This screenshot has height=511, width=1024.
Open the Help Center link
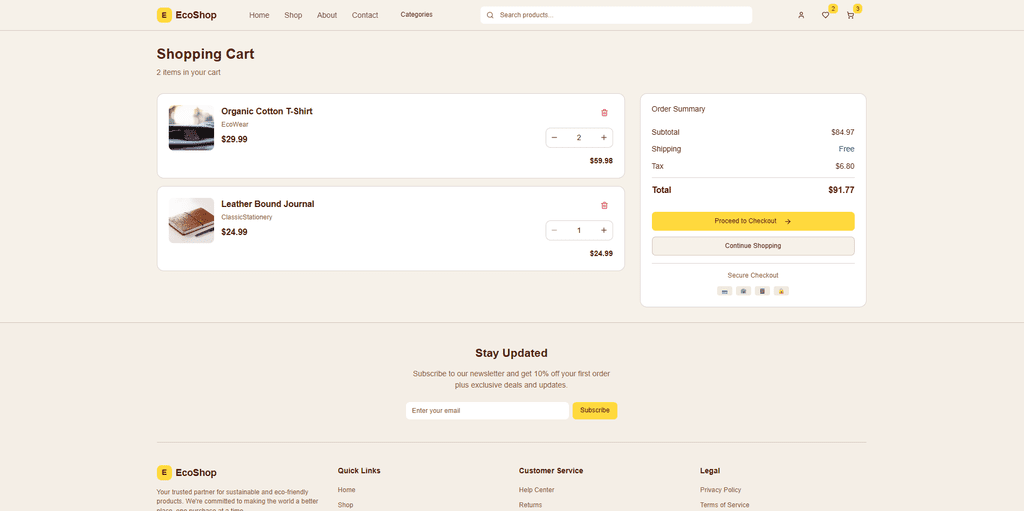tap(537, 490)
